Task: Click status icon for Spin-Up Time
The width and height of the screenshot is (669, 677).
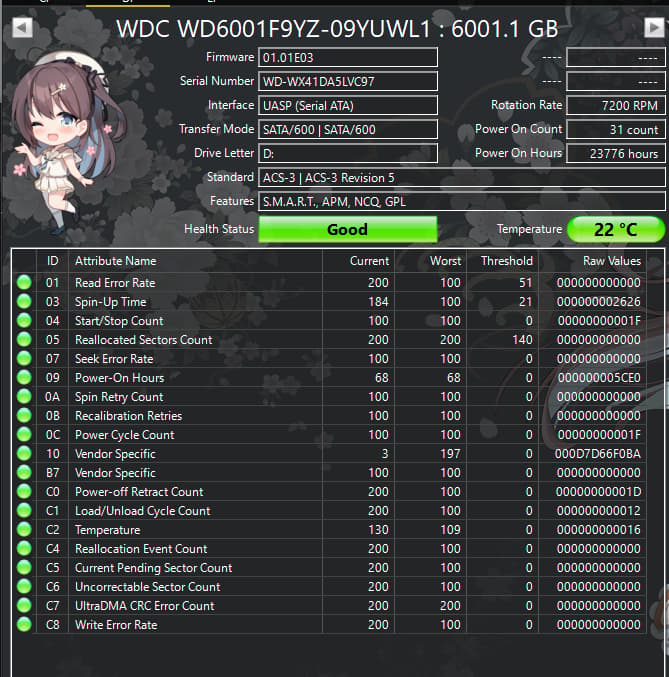Action: coord(24,301)
